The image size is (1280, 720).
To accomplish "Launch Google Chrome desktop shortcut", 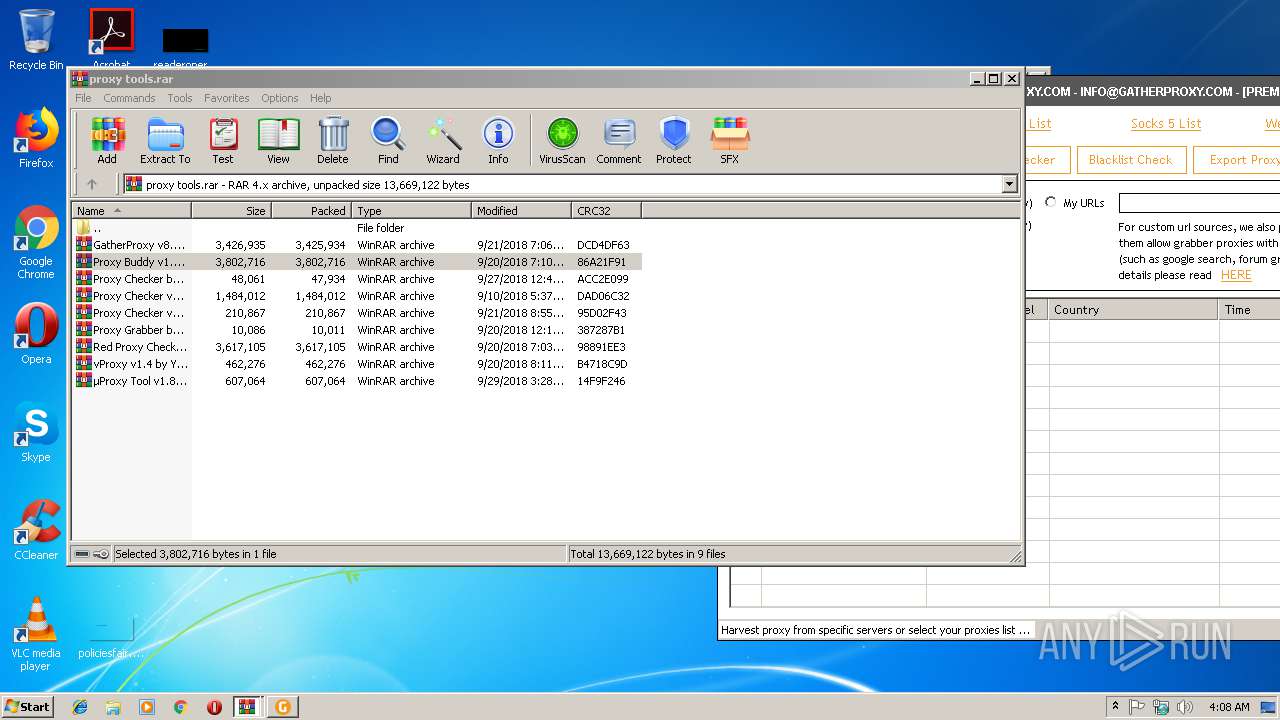I will (x=36, y=243).
